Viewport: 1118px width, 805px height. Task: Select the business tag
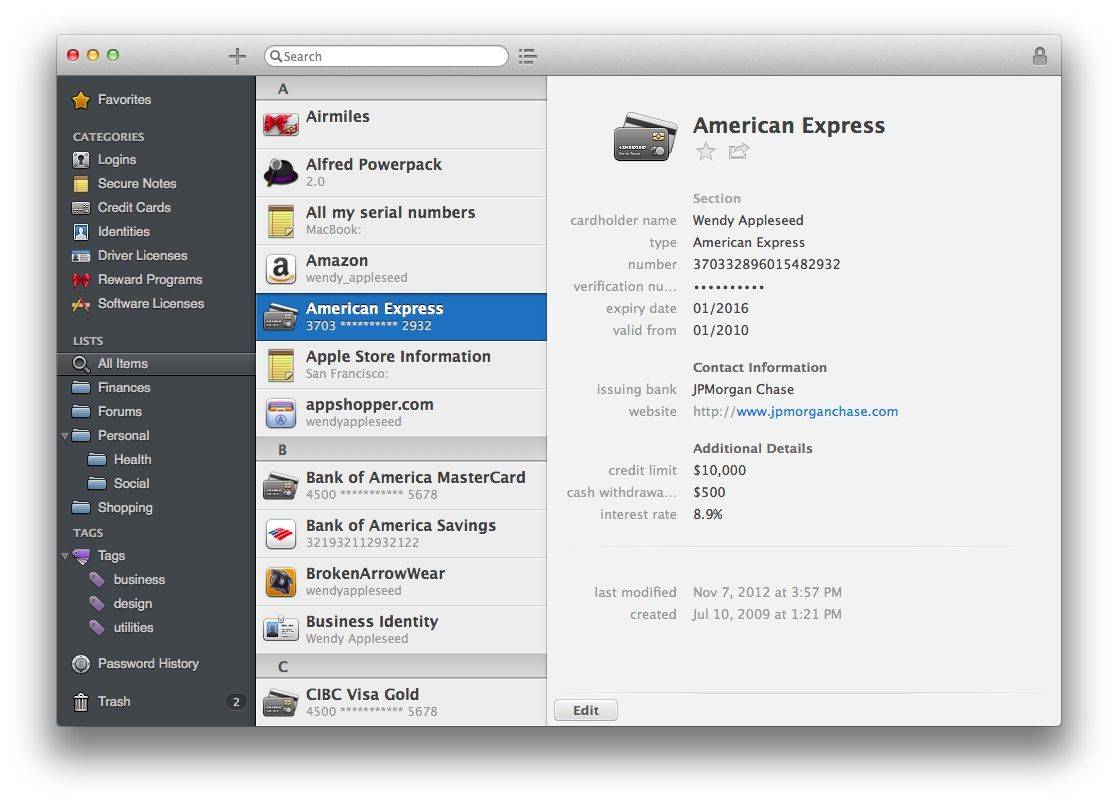click(139, 579)
